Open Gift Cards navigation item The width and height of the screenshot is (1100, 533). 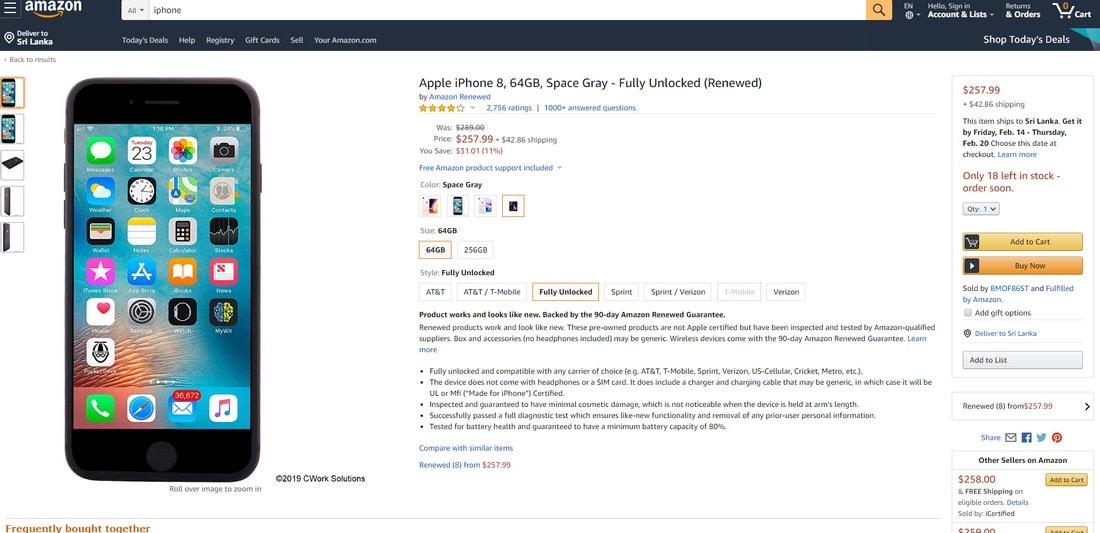click(262, 40)
